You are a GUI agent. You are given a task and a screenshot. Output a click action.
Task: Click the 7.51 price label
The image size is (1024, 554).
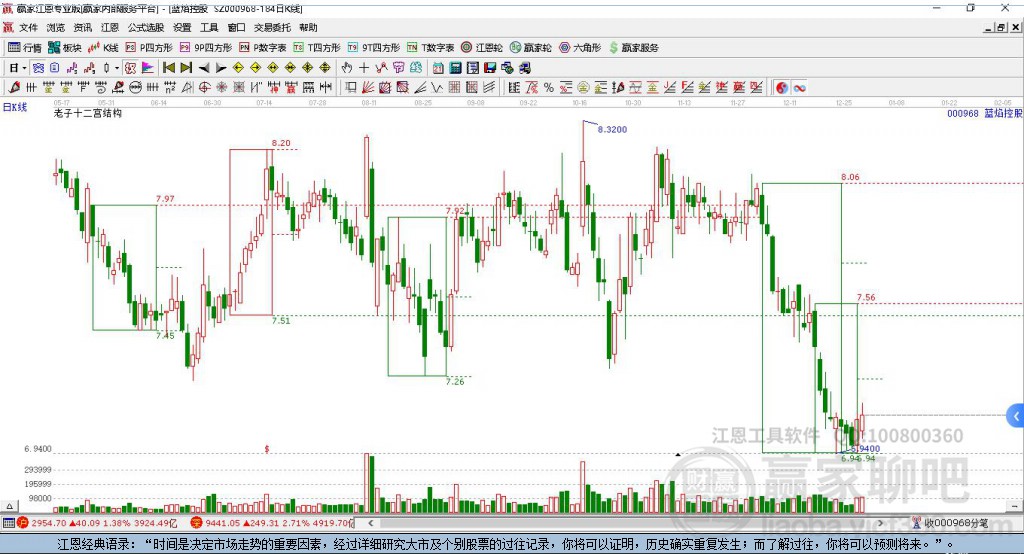(281, 320)
